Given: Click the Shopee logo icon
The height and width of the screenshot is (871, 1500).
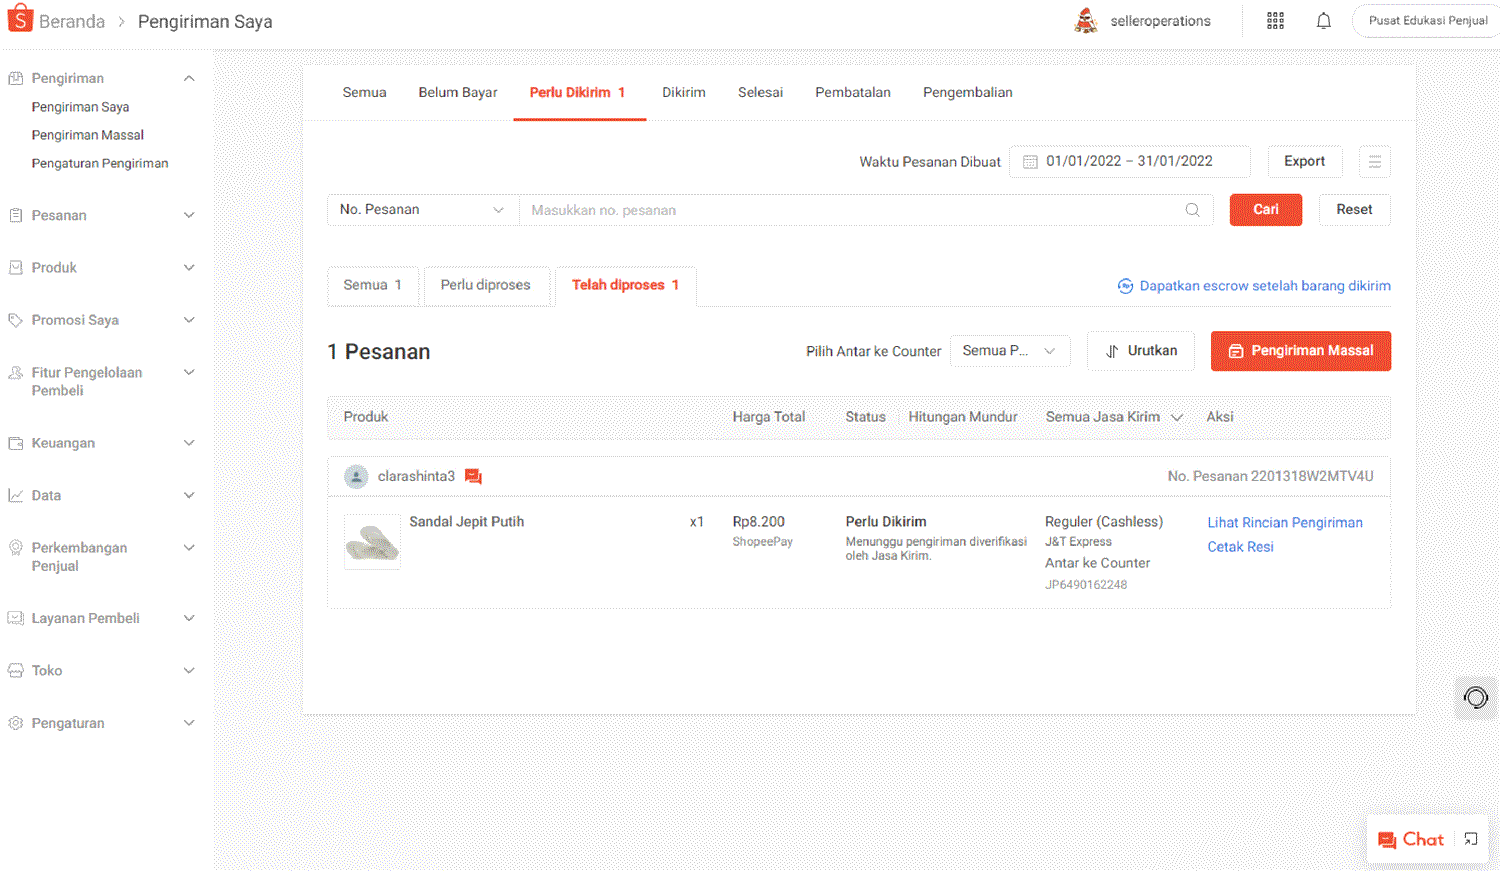Looking at the screenshot, I should [20, 20].
